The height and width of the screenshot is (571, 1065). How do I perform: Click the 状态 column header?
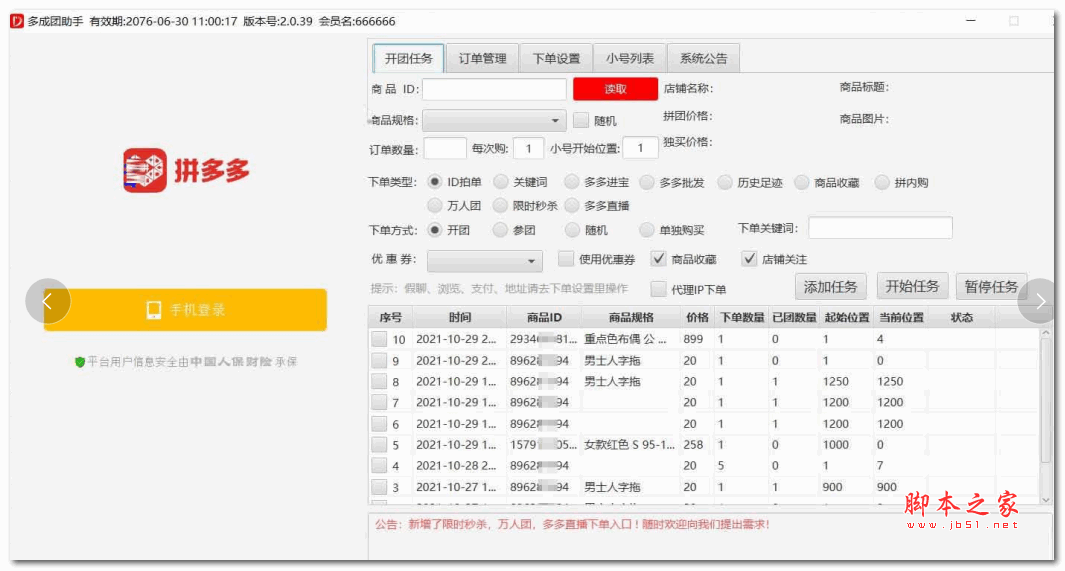pyautogui.click(x=961, y=317)
